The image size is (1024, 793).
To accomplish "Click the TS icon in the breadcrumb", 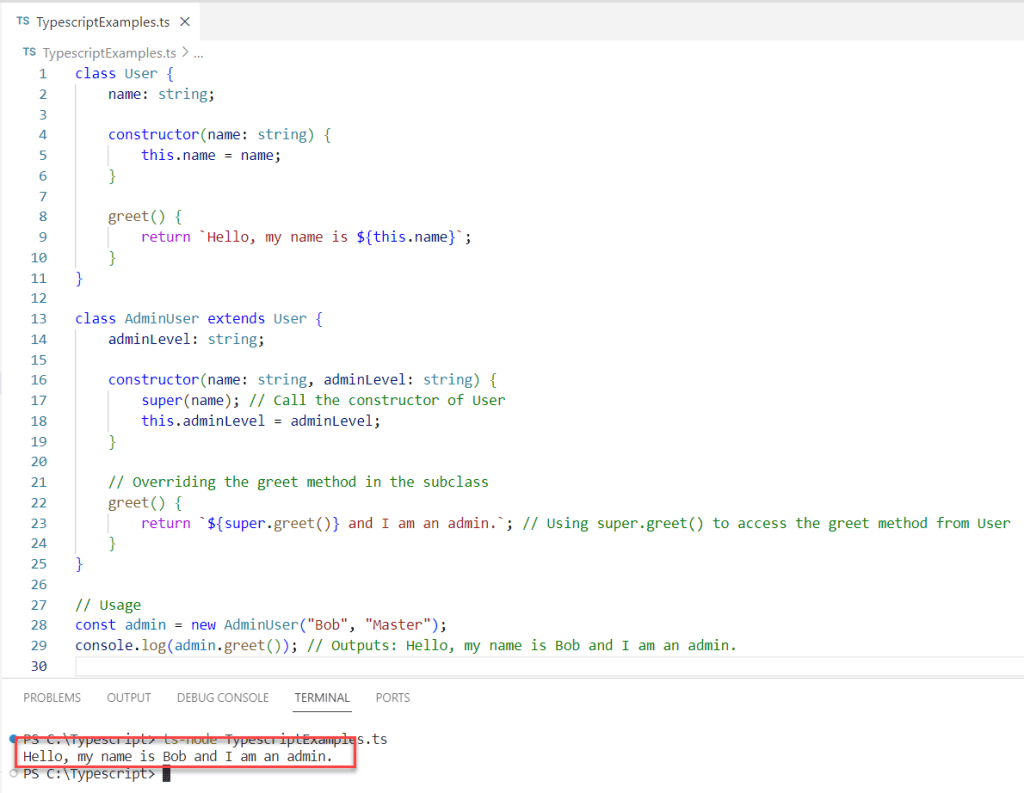I will click(x=29, y=52).
